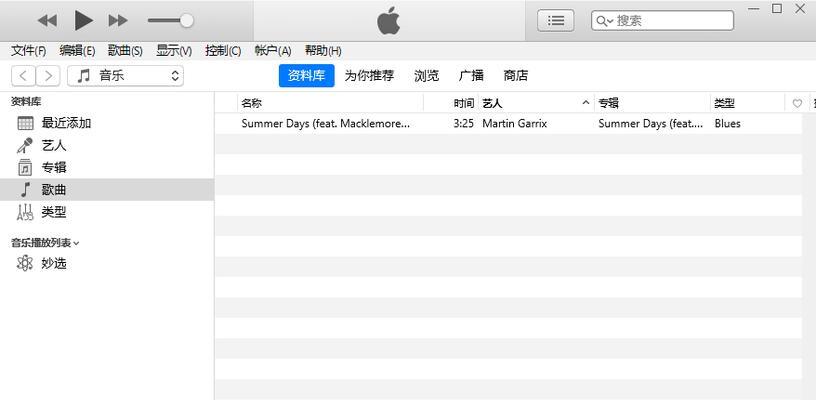The image size is (816, 400).
Task: Toggle the 艺人 column sort arrow
Action: point(586,103)
